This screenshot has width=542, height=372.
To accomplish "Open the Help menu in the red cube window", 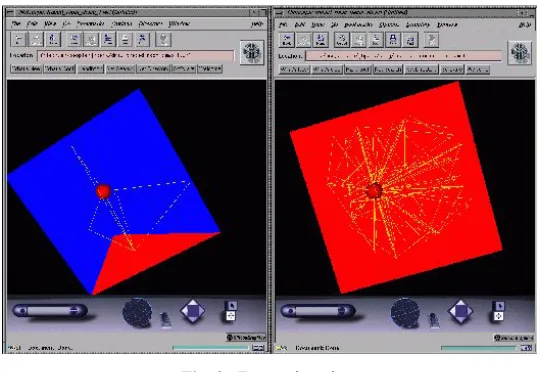I will [x=524, y=25].
